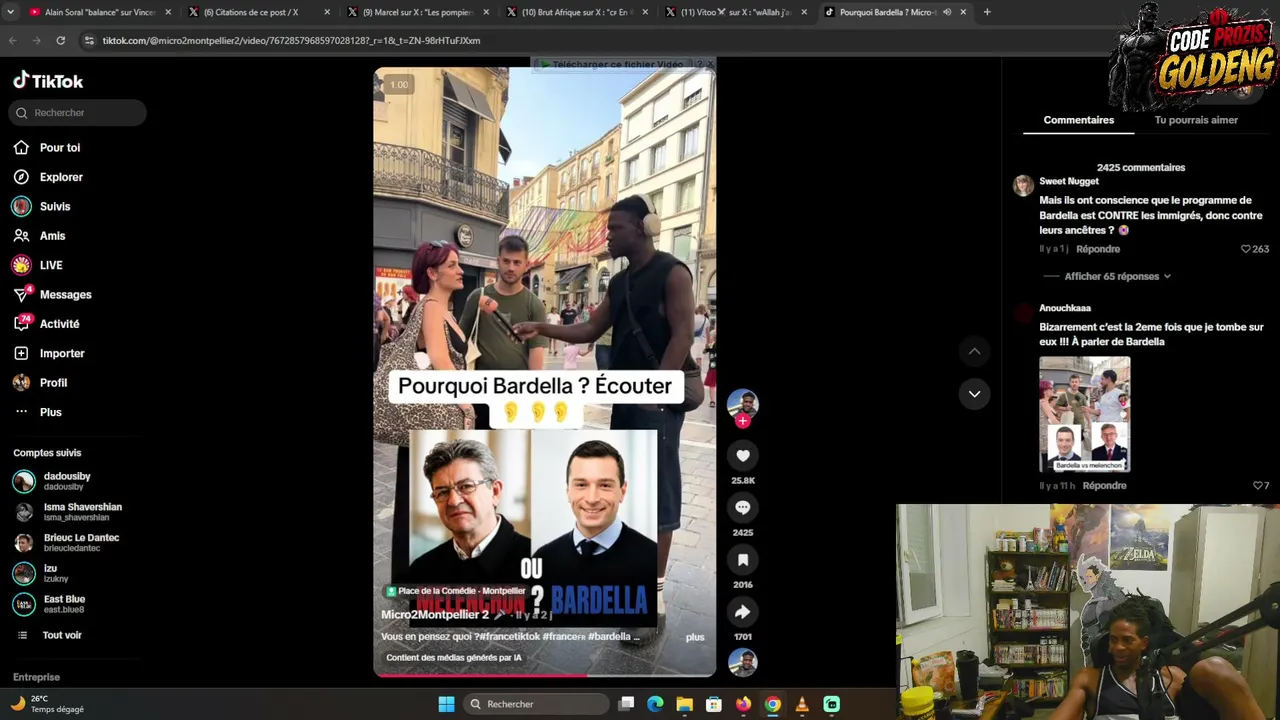Screen dimensions: 1280x720
Task: Click the Entreprise footer heading
Action: tap(36, 677)
